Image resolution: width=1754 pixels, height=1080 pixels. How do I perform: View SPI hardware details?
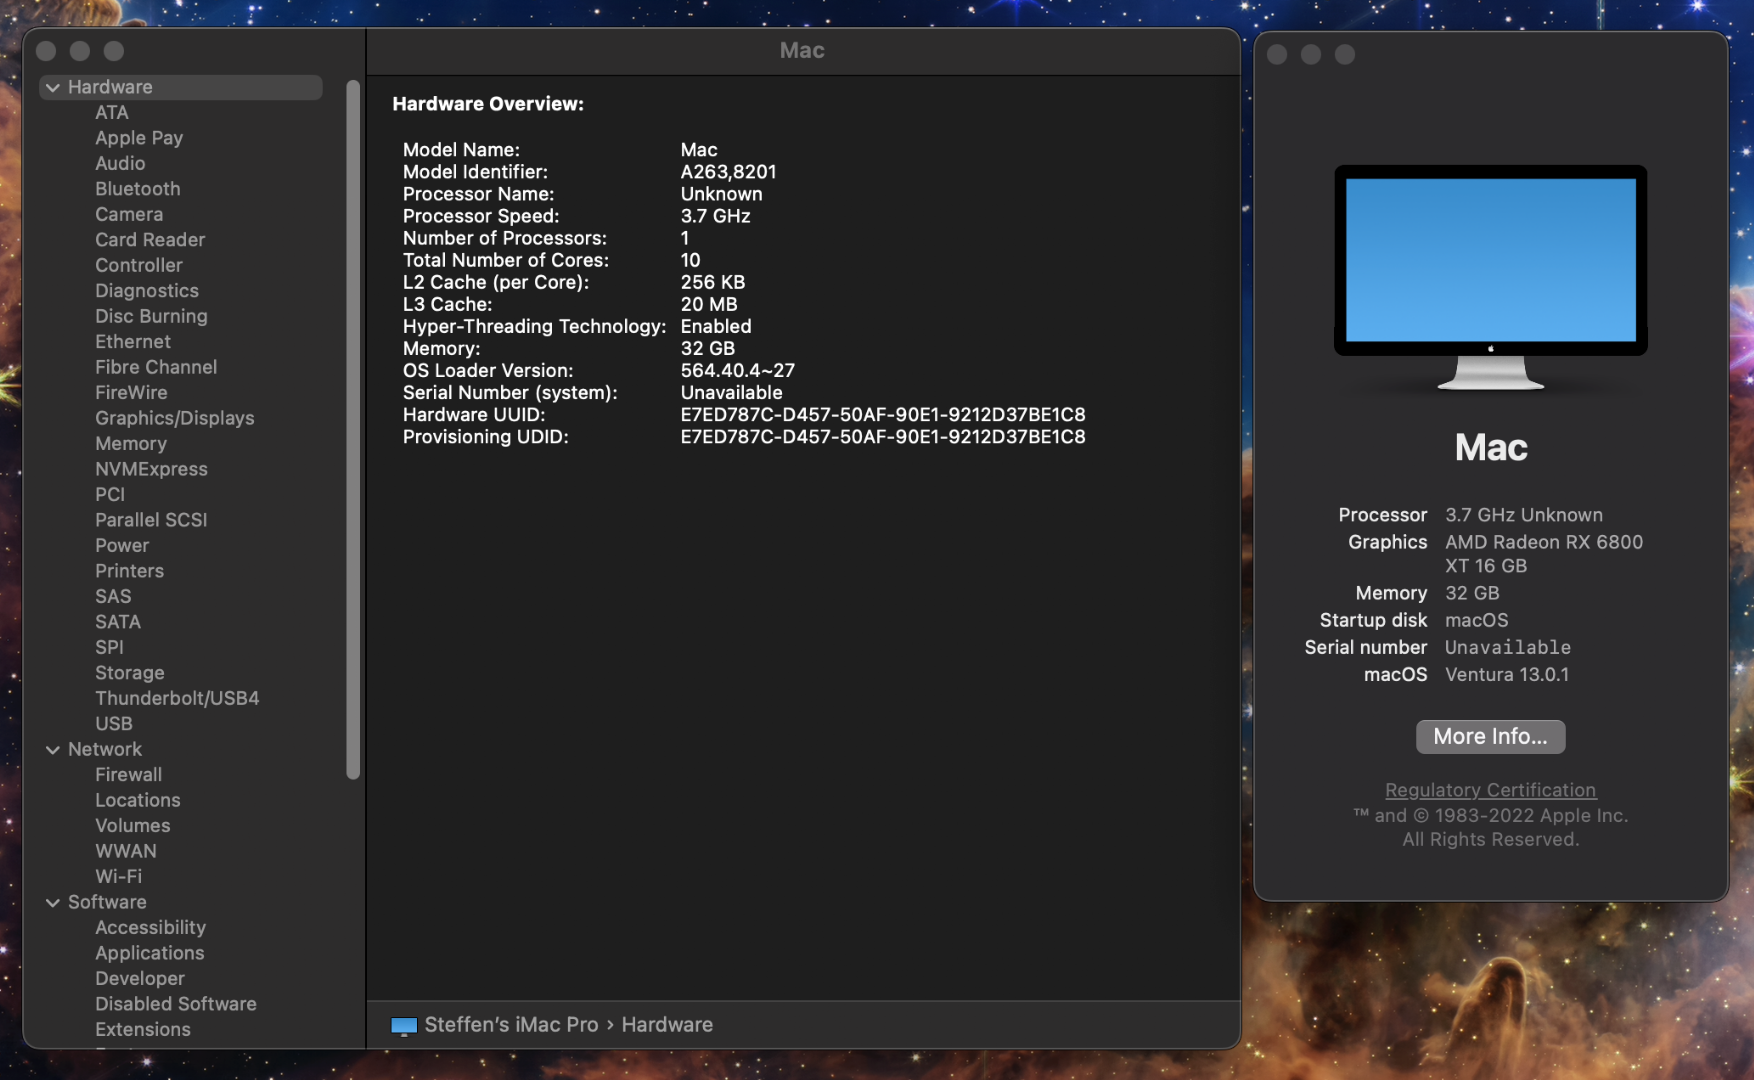coord(109,648)
